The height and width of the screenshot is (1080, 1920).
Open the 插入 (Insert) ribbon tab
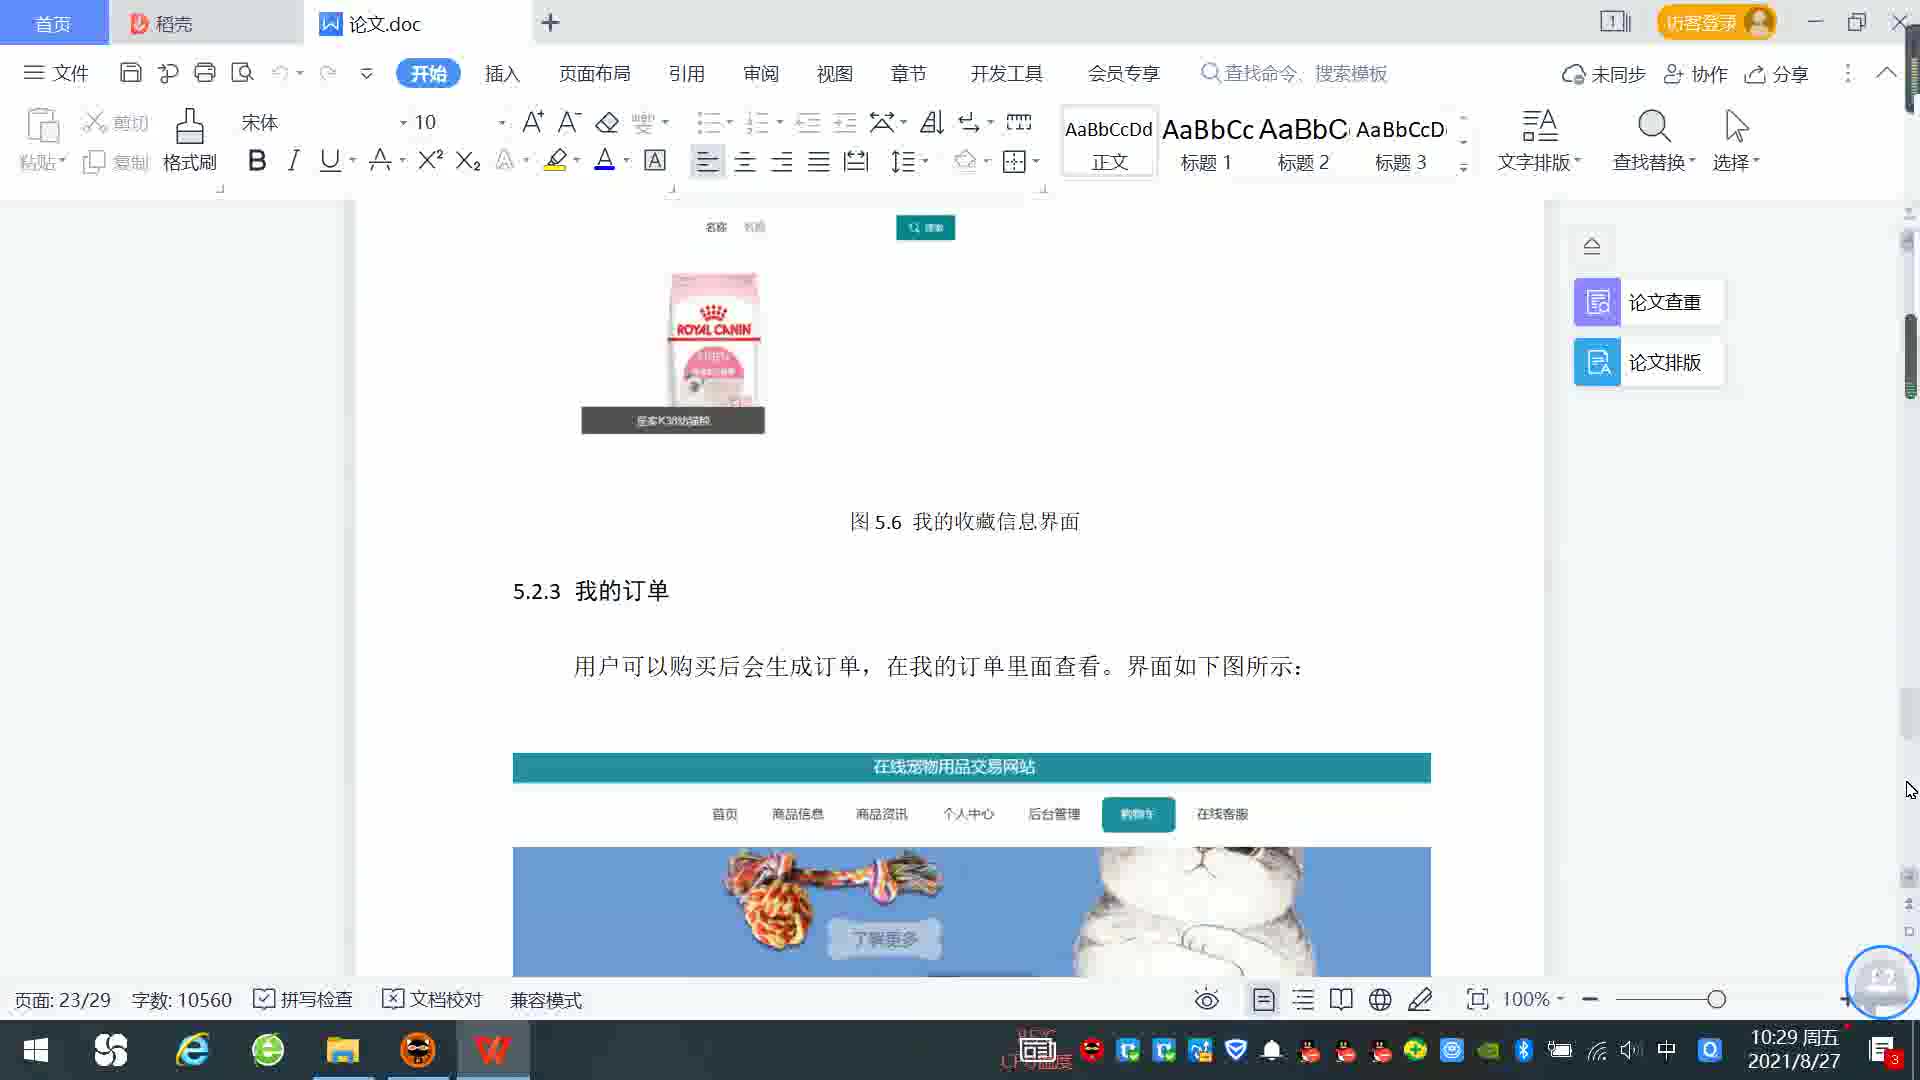click(502, 74)
